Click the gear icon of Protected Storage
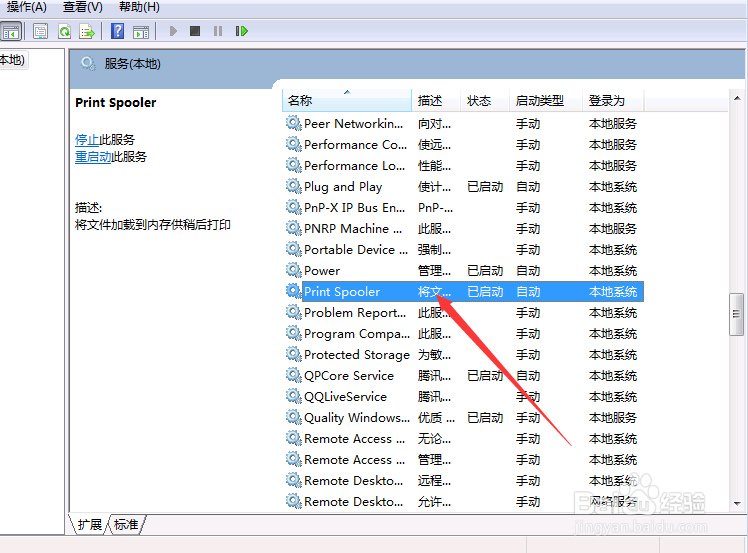 point(293,354)
